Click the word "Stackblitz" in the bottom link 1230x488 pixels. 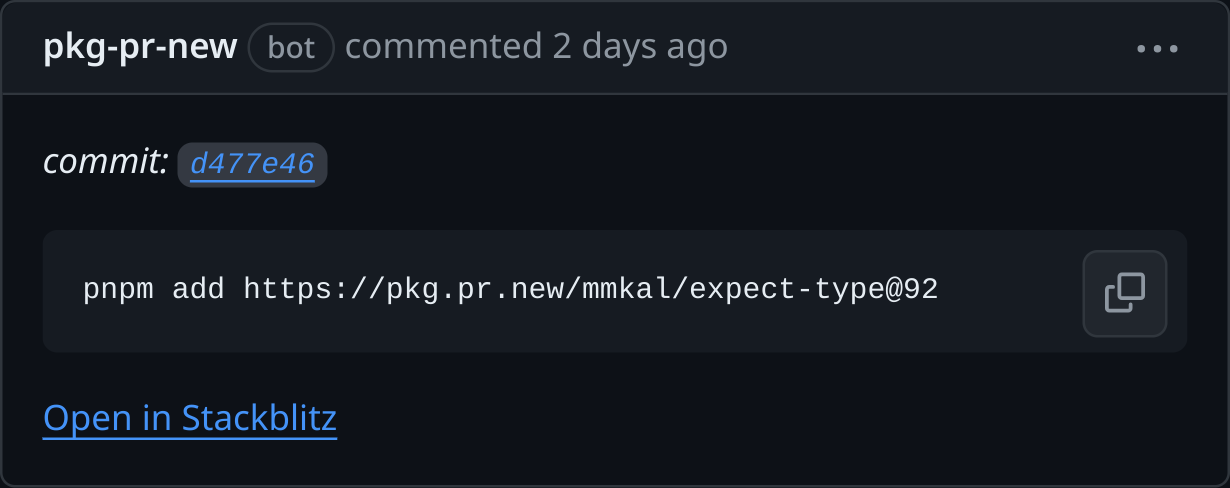pos(258,418)
